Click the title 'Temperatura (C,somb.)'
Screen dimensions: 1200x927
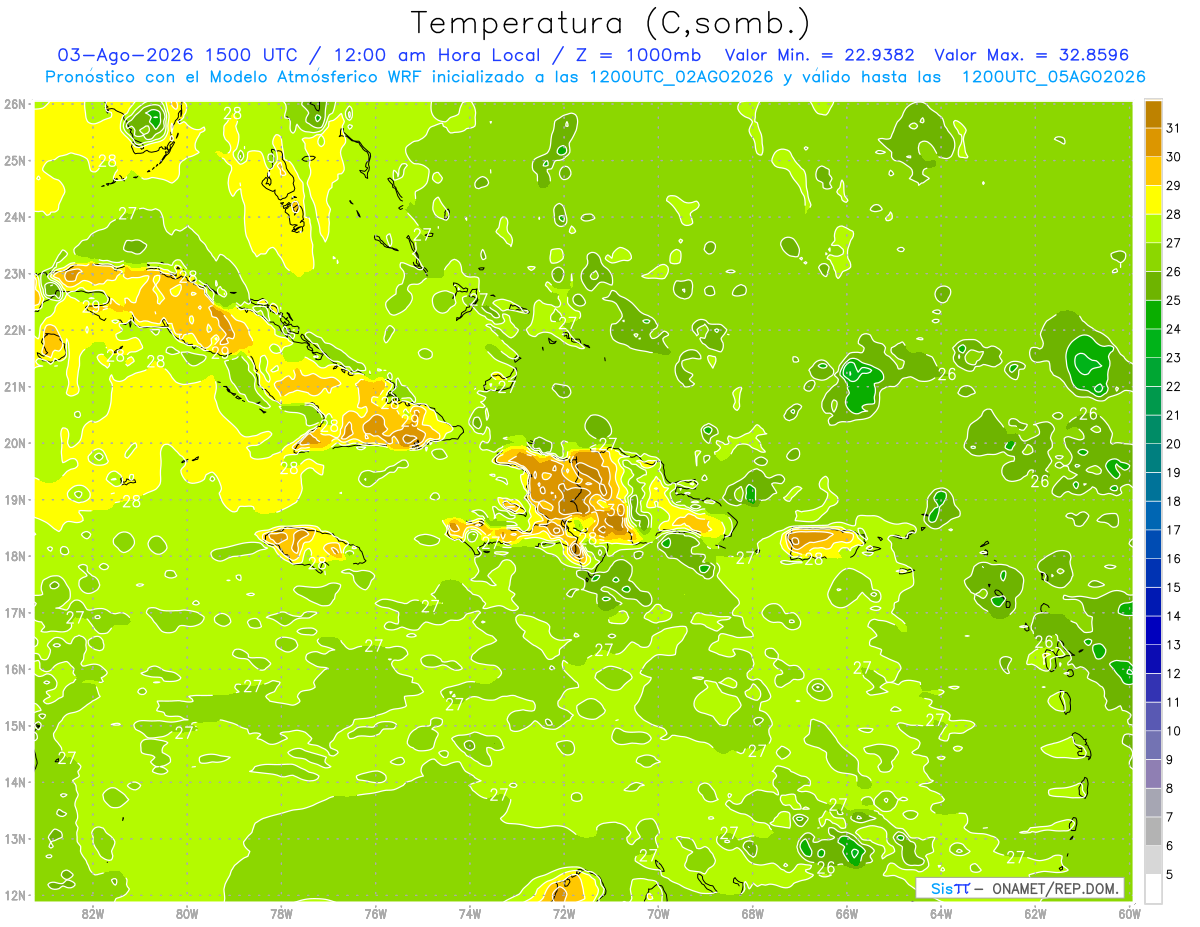tap(611, 24)
